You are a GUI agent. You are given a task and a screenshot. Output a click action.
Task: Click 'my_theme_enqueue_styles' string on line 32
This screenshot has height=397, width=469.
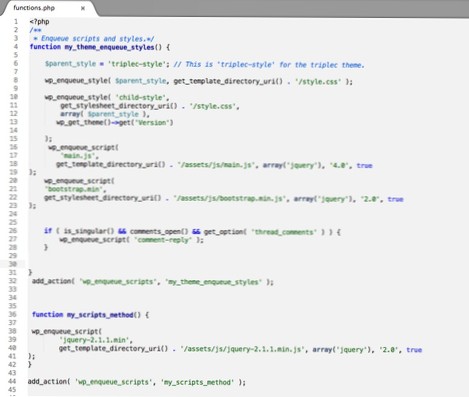(x=213, y=282)
